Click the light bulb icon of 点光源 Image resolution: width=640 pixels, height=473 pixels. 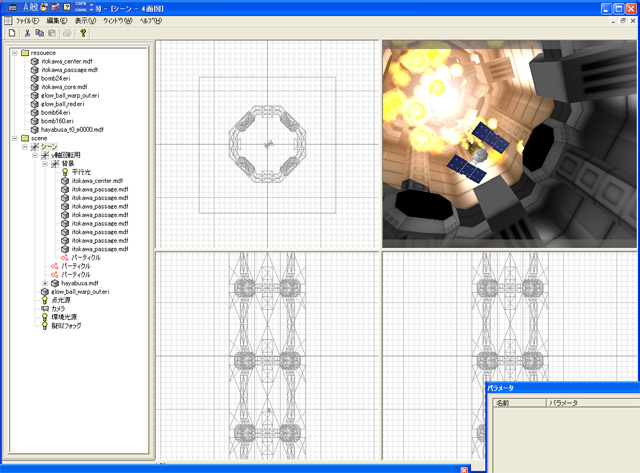pos(45,300)
